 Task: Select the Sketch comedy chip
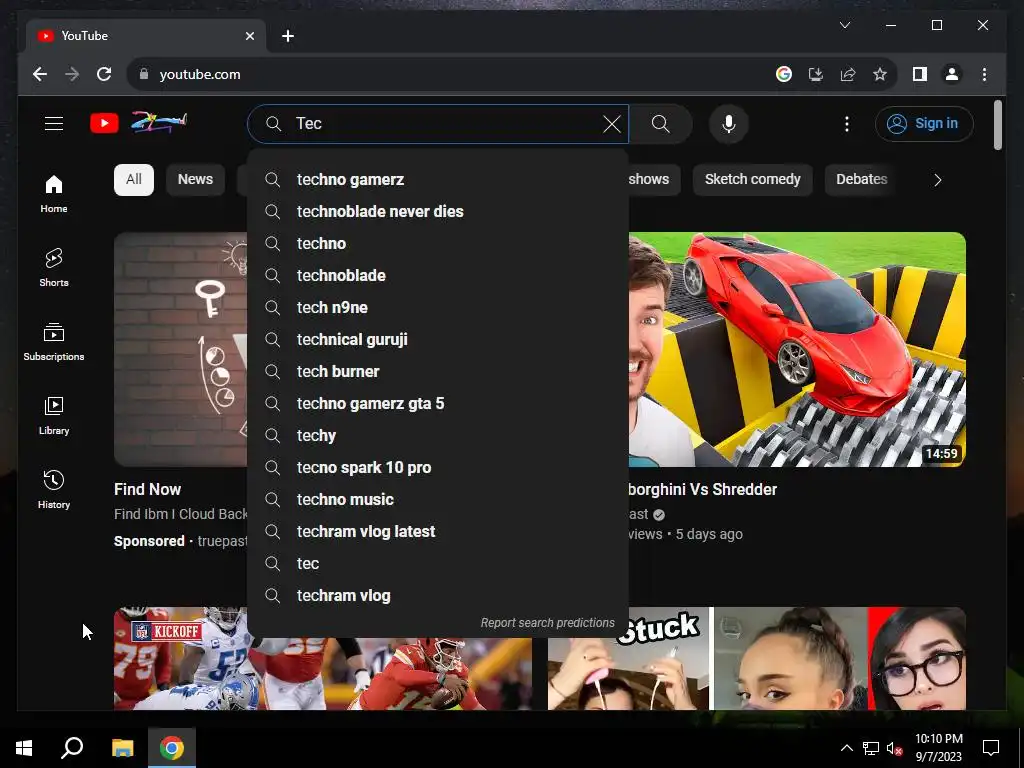pyautogui.click(x=752, y=180)
